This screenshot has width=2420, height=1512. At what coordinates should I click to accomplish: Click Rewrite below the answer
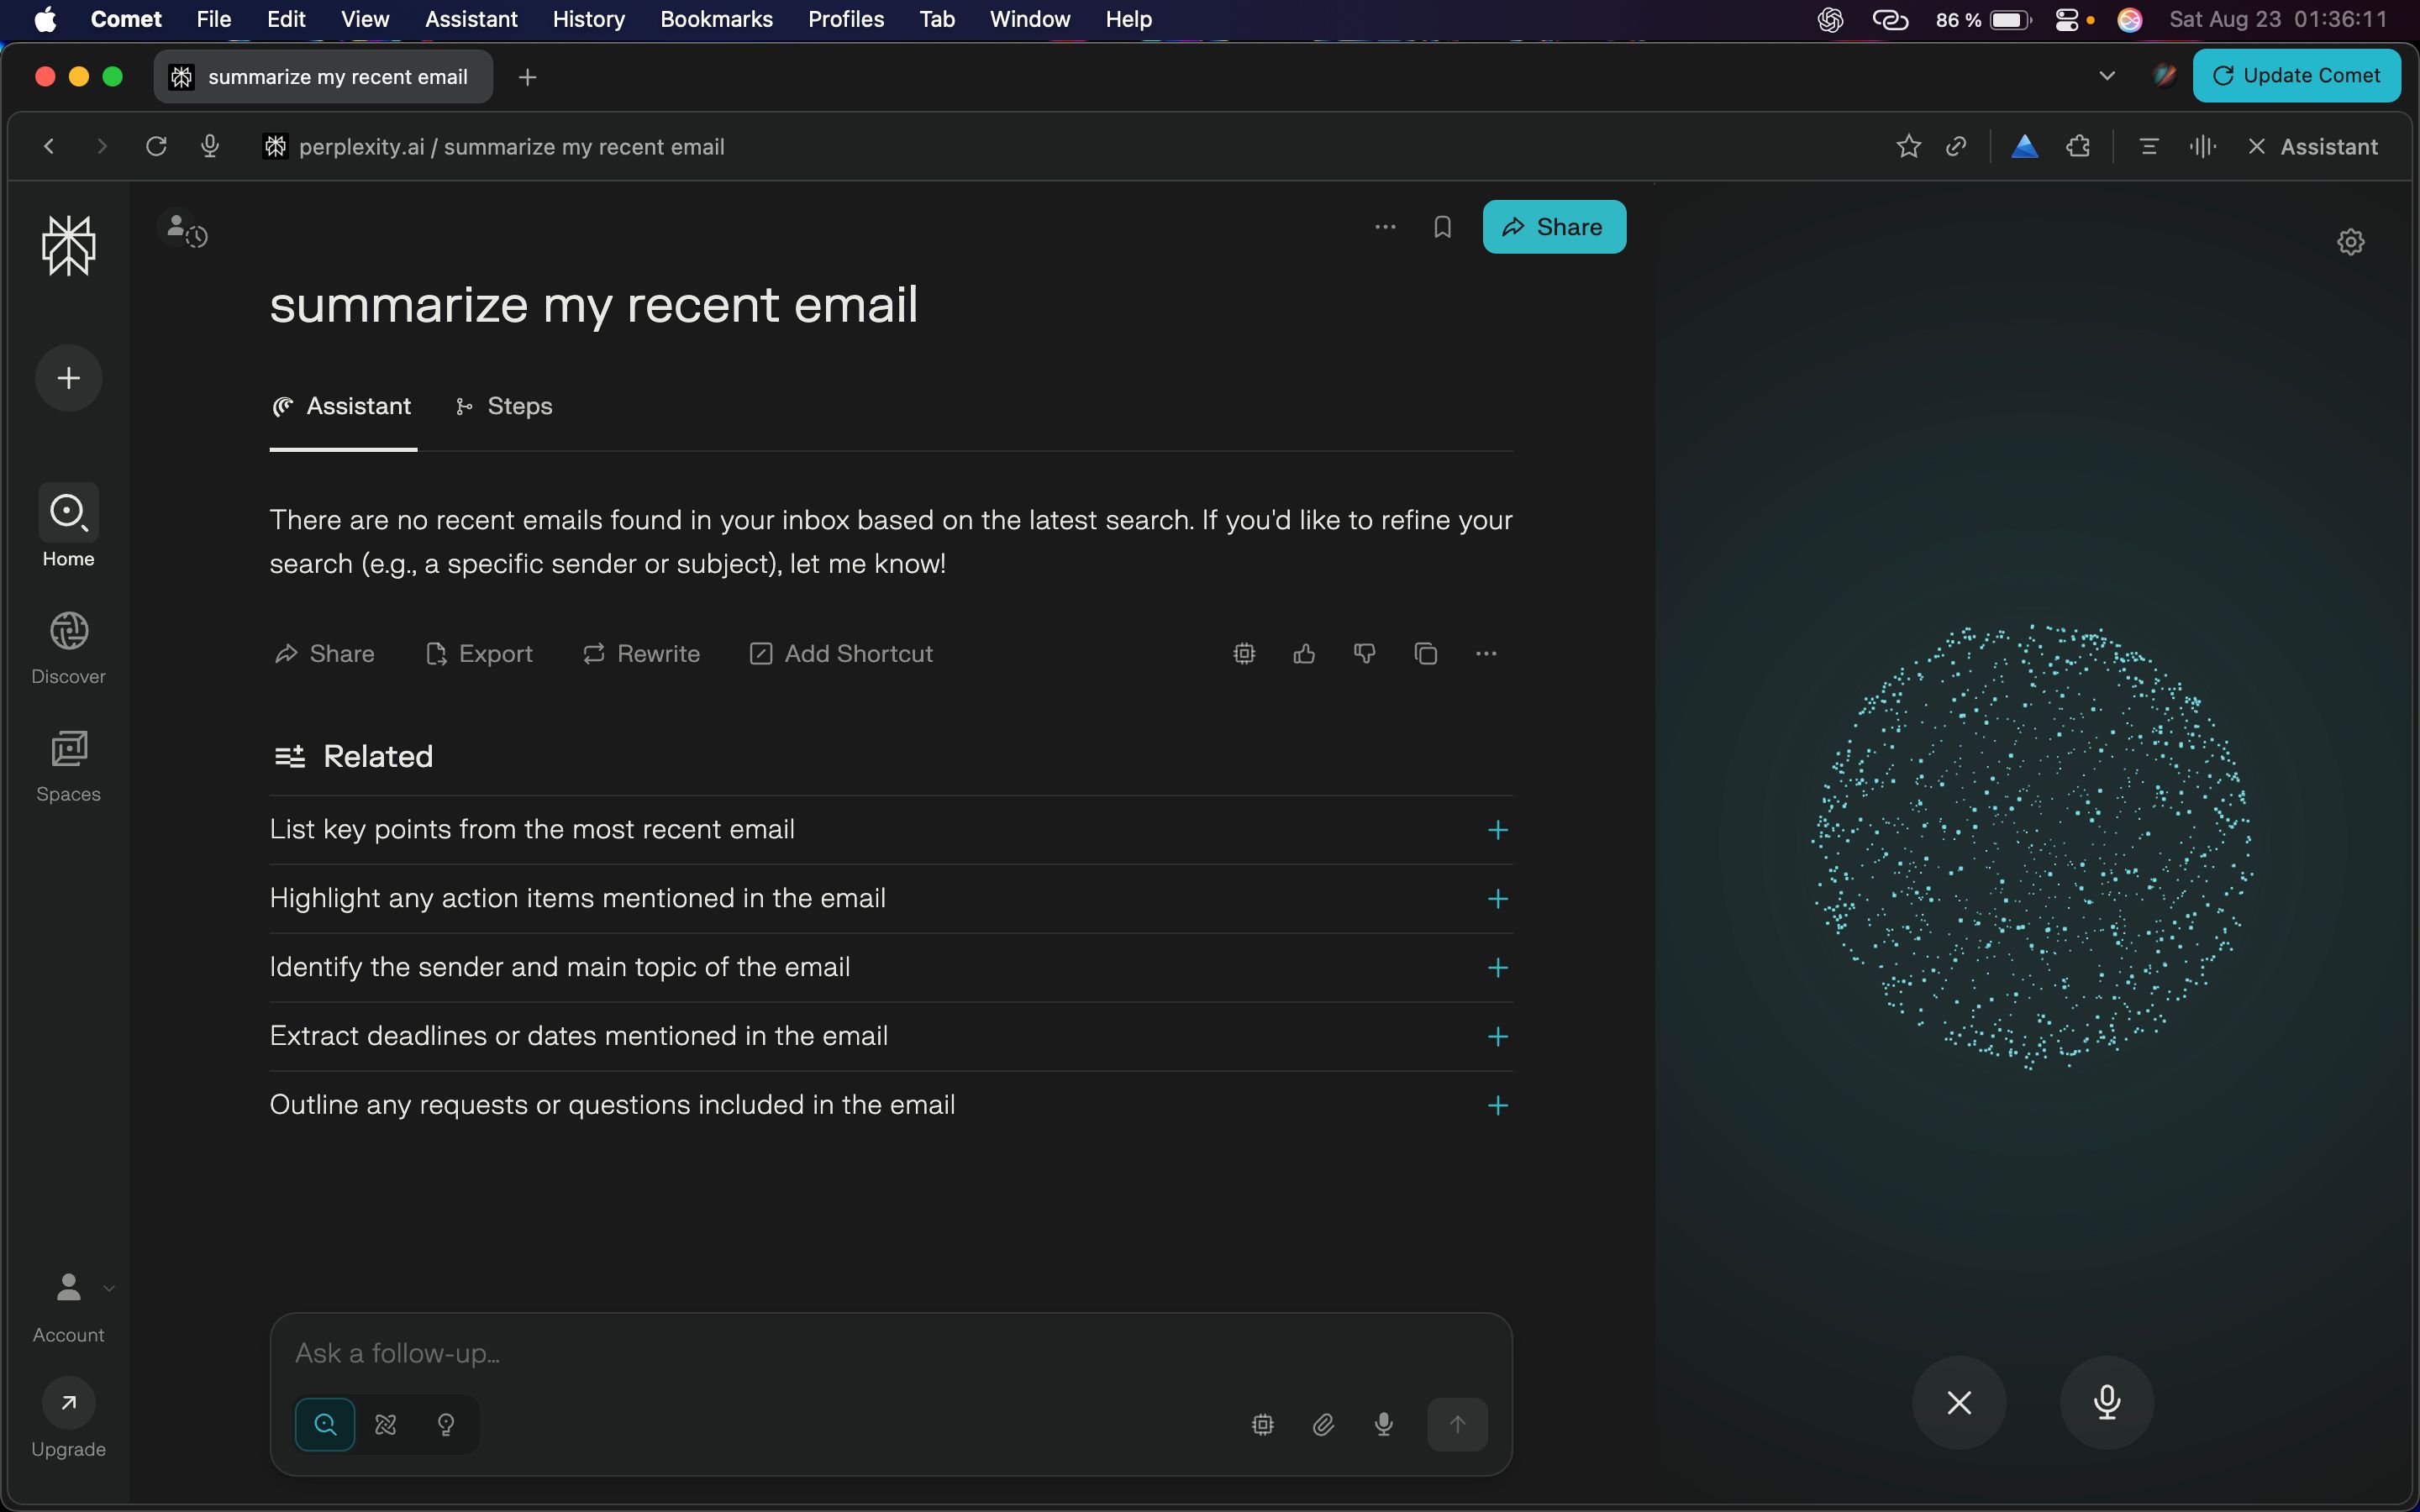point(641,654)
